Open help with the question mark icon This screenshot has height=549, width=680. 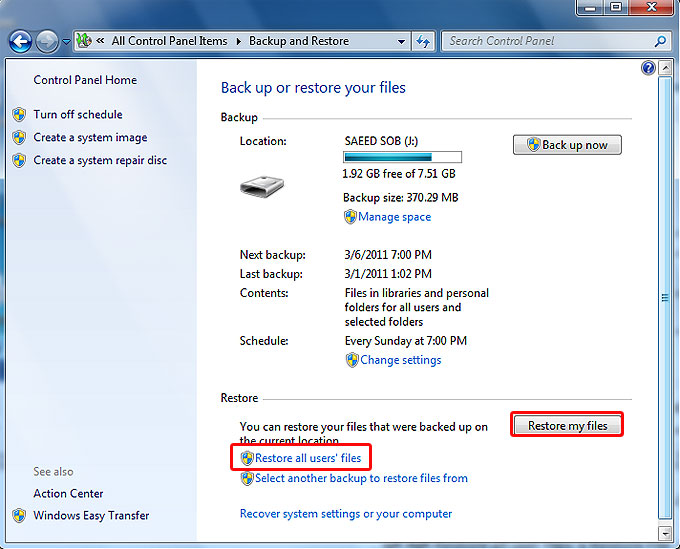[x=648, y=68]
